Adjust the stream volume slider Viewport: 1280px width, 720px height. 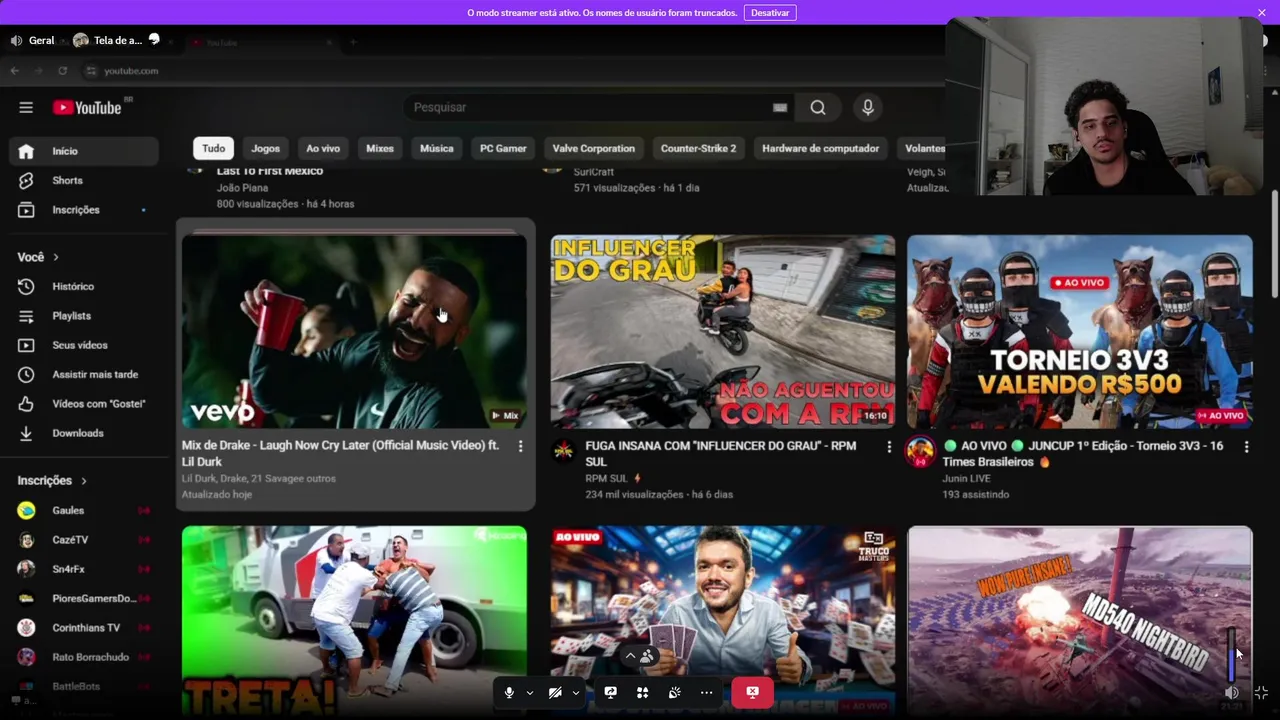tap(1232, 653)
